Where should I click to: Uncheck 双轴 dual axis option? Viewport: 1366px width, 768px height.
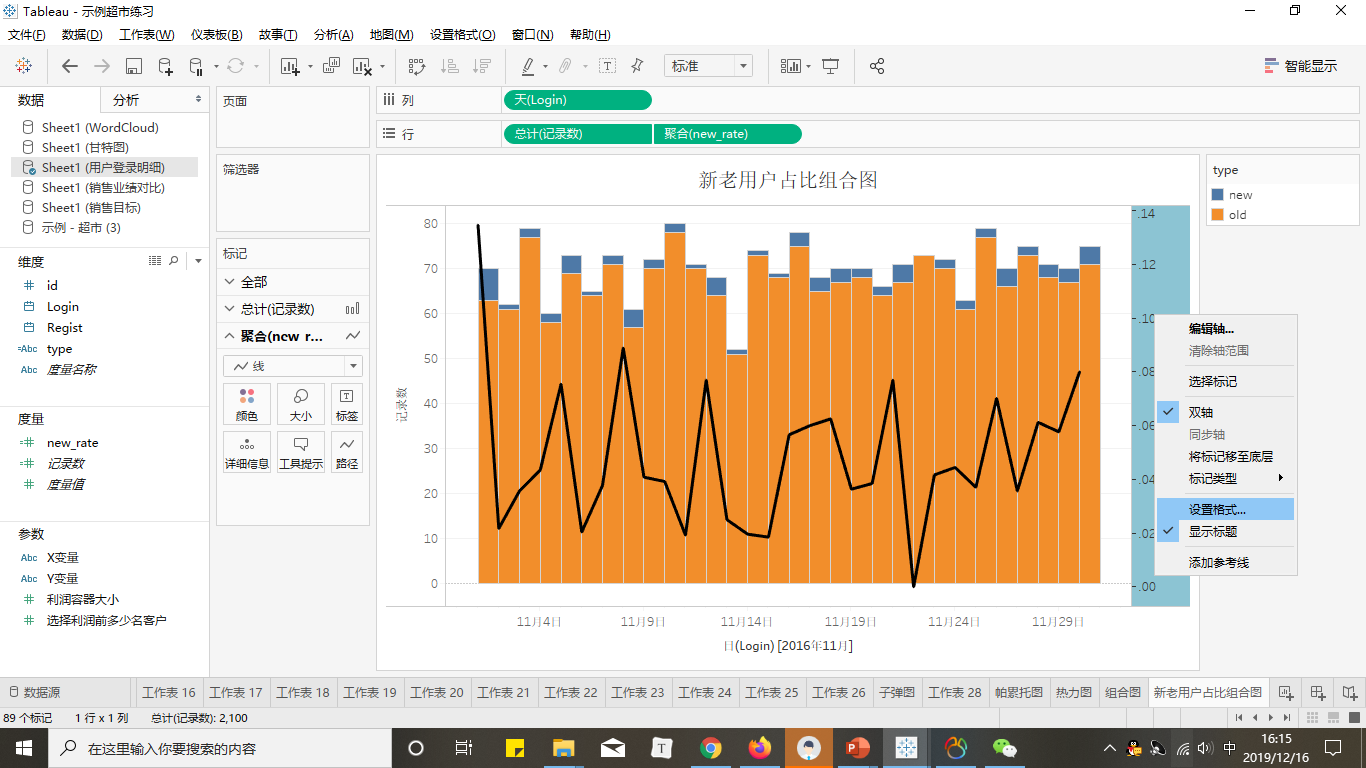click(1225, 412)
